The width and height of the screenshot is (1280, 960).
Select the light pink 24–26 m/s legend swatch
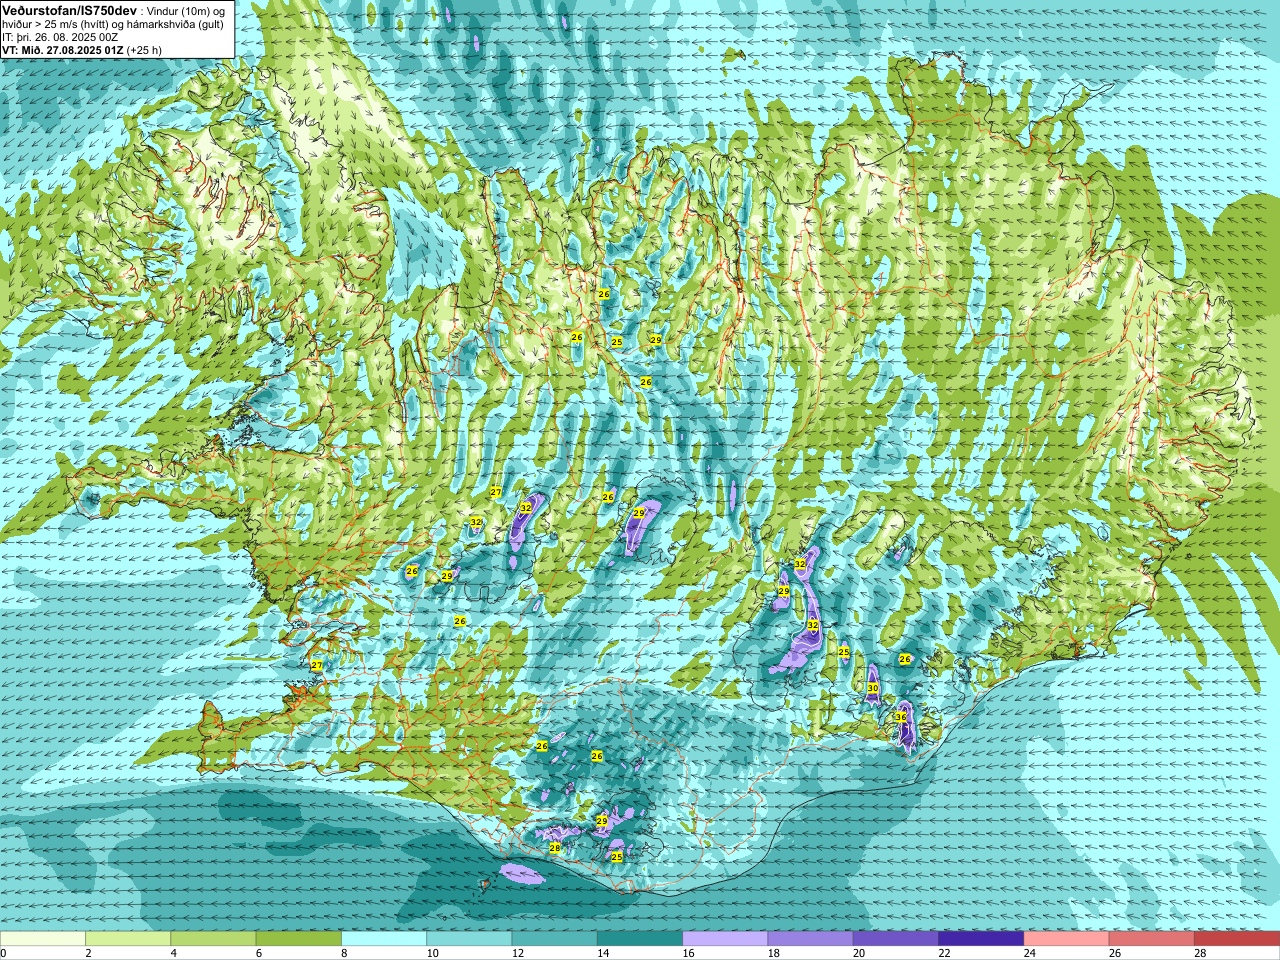point(1066,938)
